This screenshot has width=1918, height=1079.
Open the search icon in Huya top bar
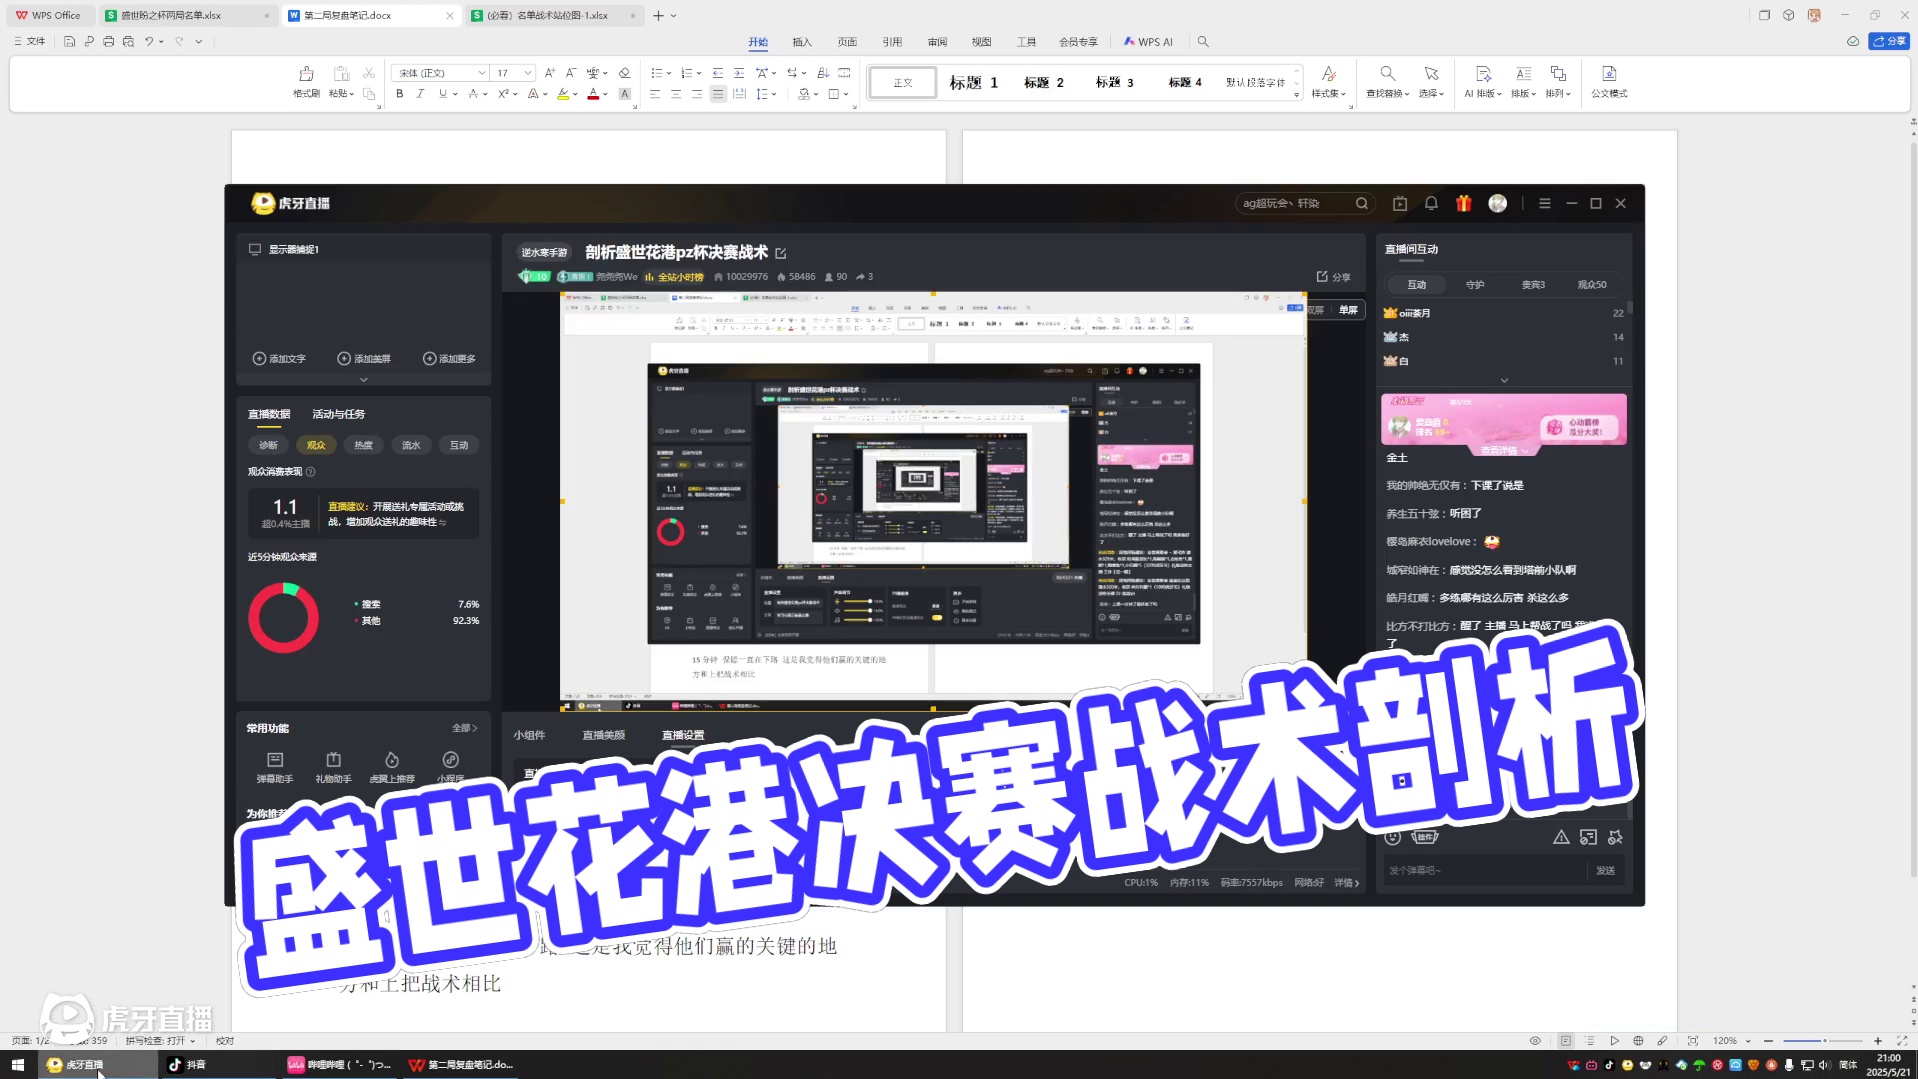point(1361,203)
